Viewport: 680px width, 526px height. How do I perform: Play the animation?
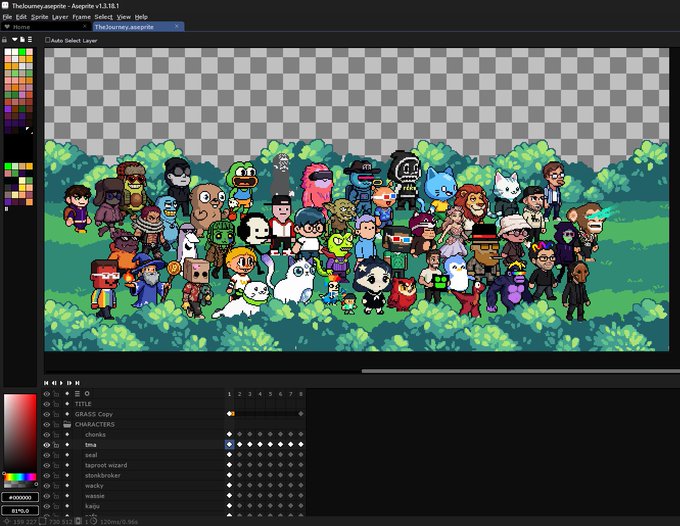point(62,383)
